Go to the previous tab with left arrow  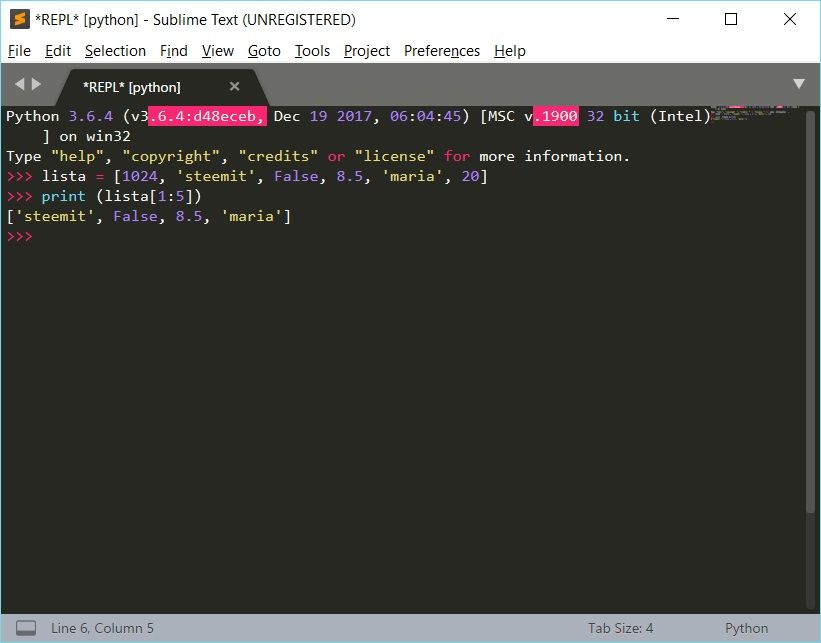click(19, 84)
